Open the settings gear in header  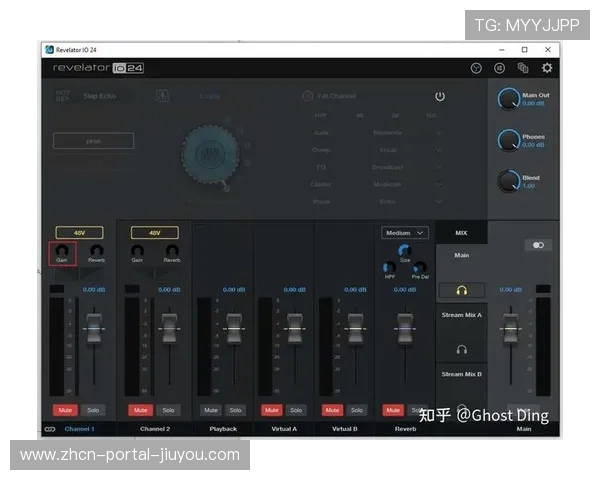tap(547, 68)
